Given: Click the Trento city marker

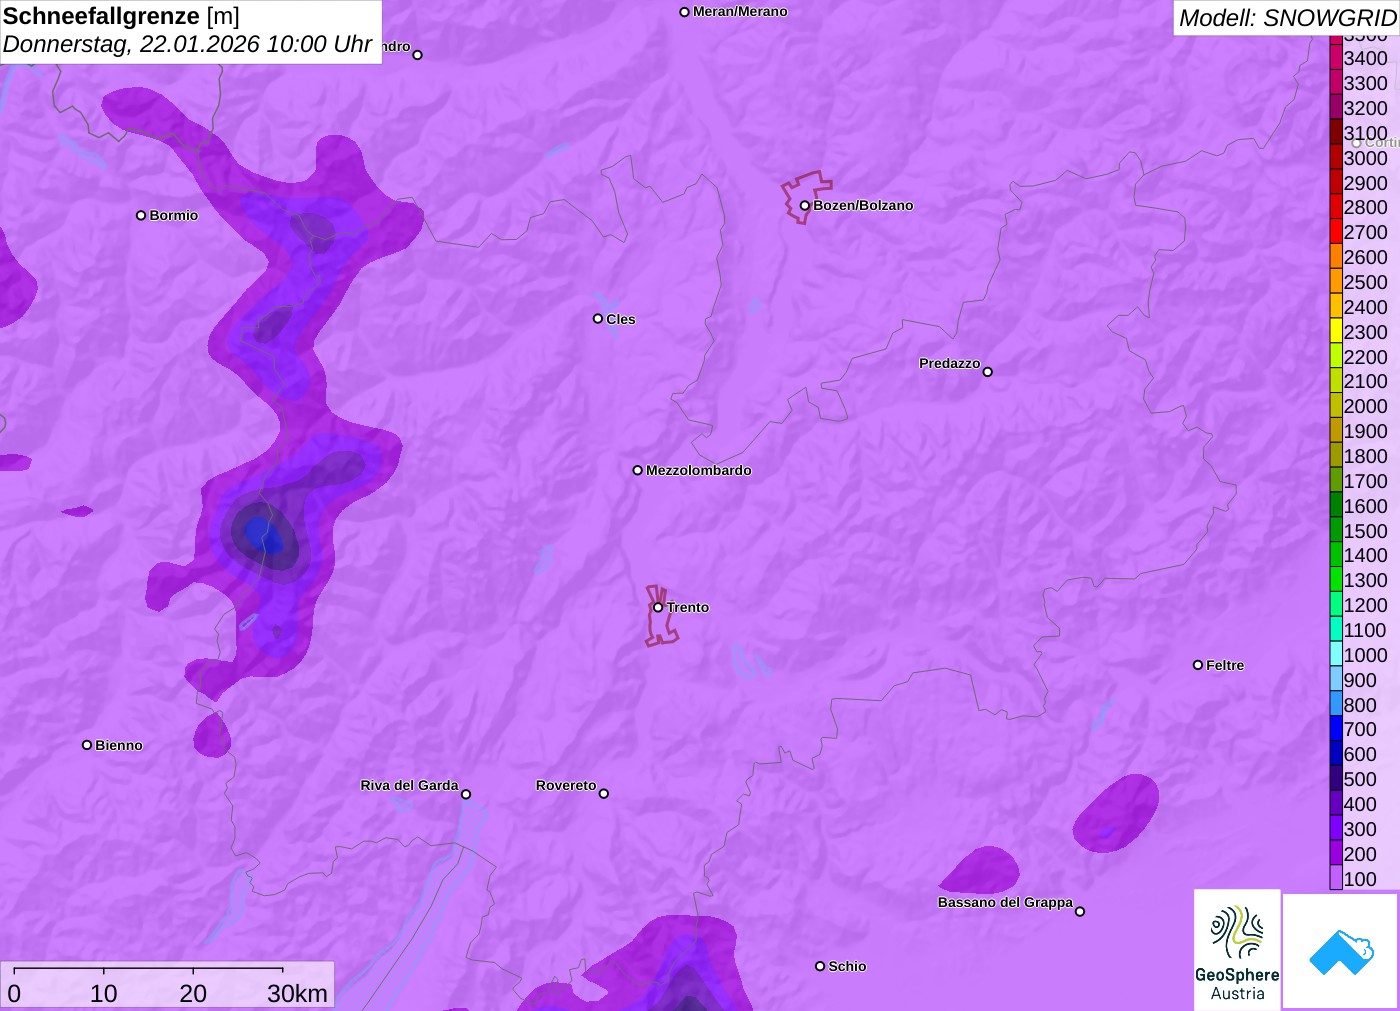Looking at the screenshot, I should point(658,607).
